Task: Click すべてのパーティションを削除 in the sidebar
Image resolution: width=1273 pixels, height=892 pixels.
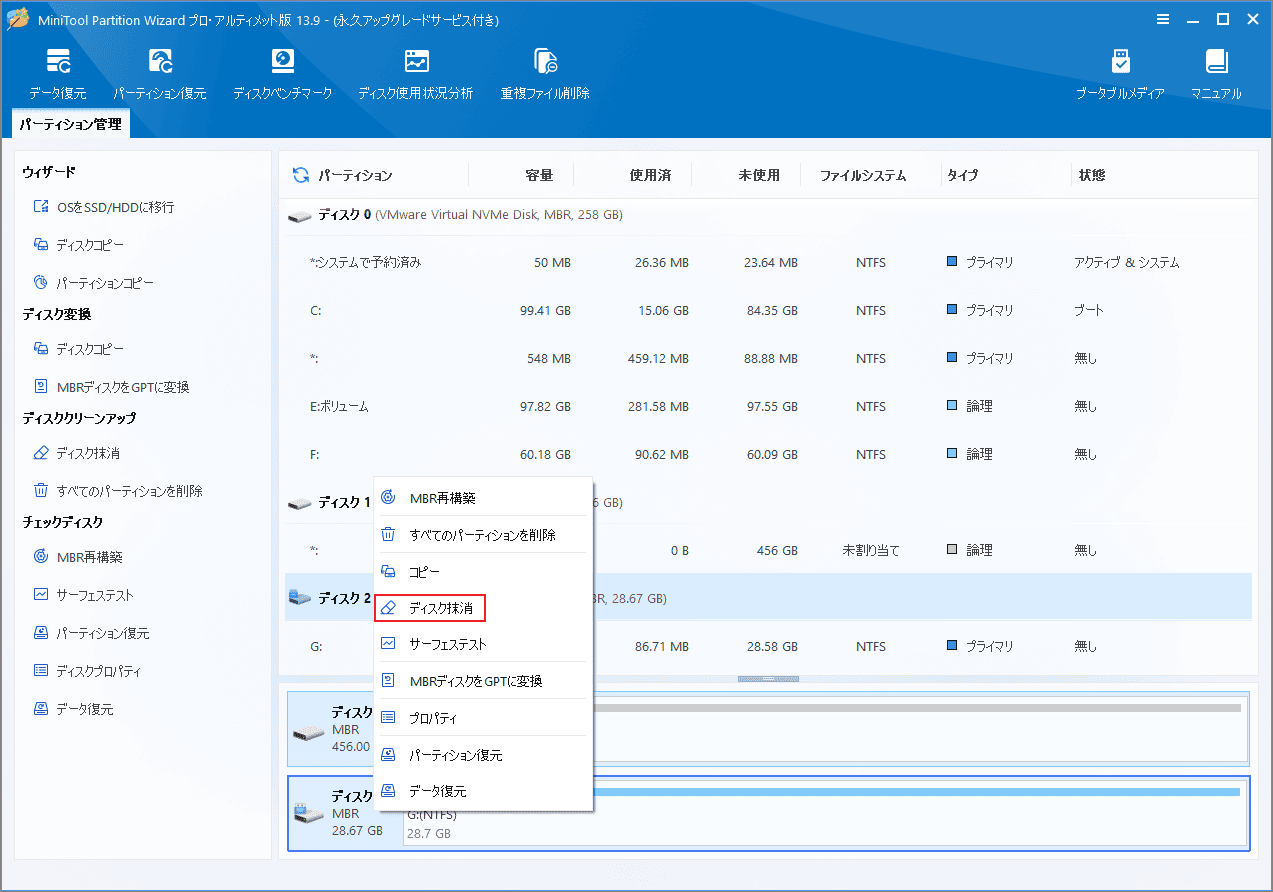Action: (x=118, y=491)
